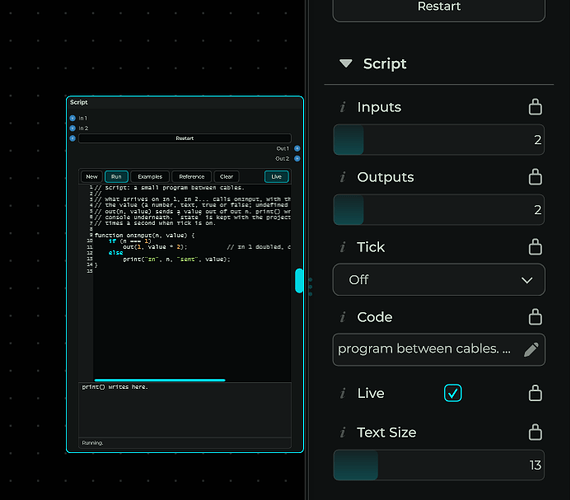Viewport: 570px width, 500px height.
Task: Open the Tick dropdown set to Off
Action: click(x=439, y=280)
